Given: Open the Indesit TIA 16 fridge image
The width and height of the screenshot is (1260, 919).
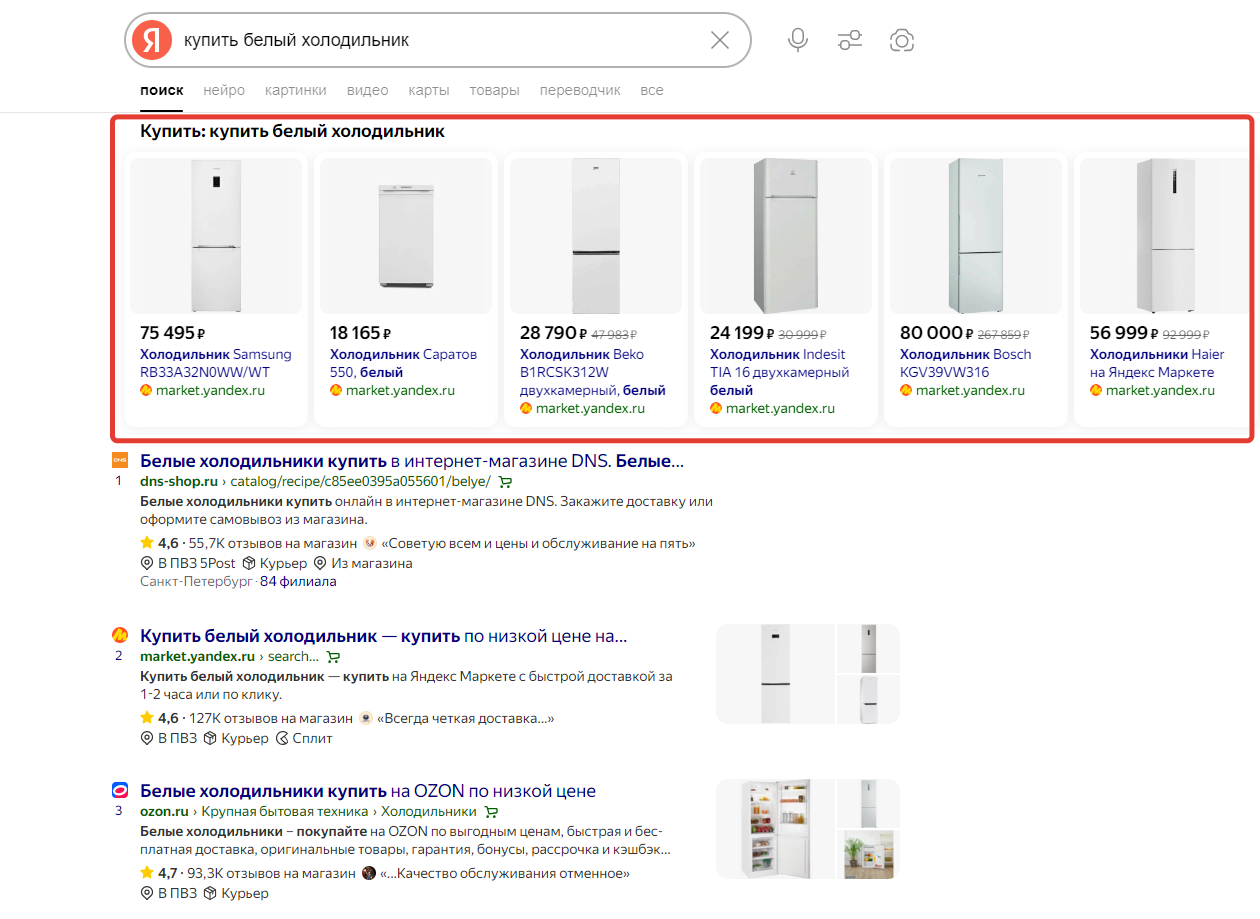Looking at the screenshot, I should tap(786, 236).
